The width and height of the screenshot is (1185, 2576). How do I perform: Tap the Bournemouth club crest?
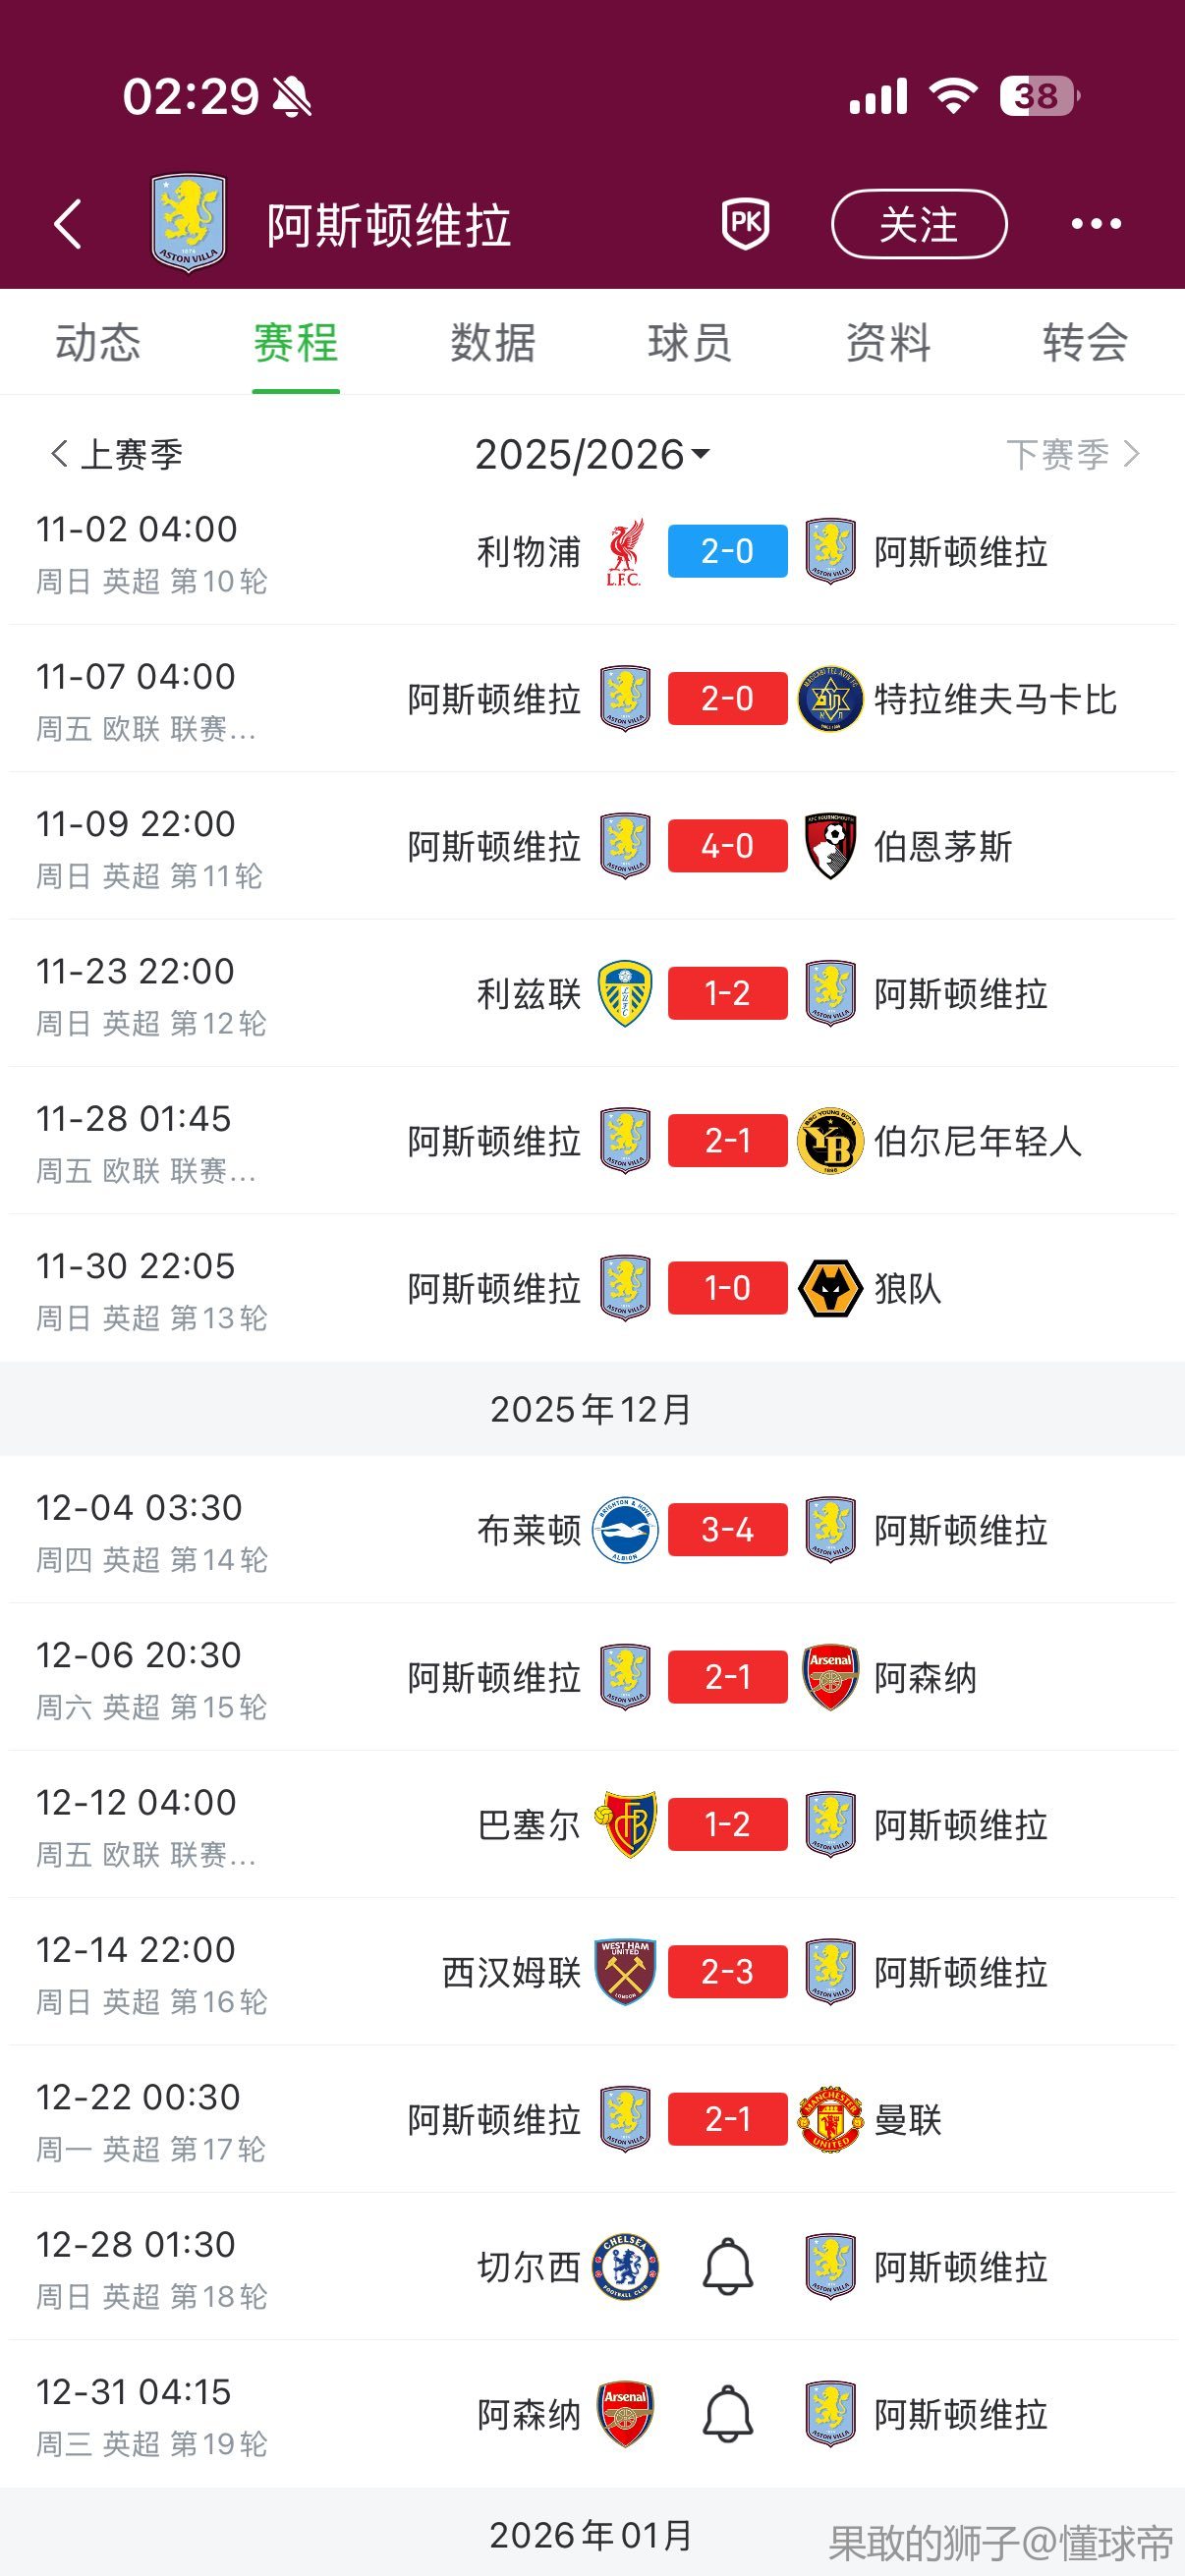[x=830, y=846]
